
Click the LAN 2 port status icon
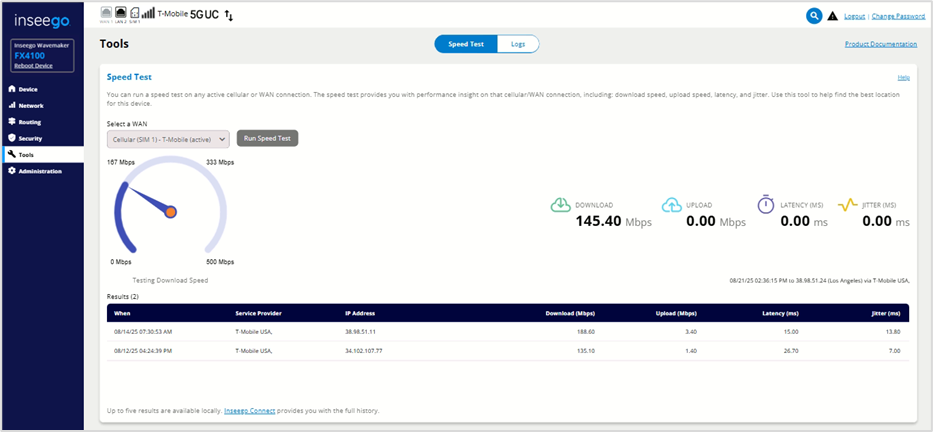pyautogui.click(x=119, y=14)
